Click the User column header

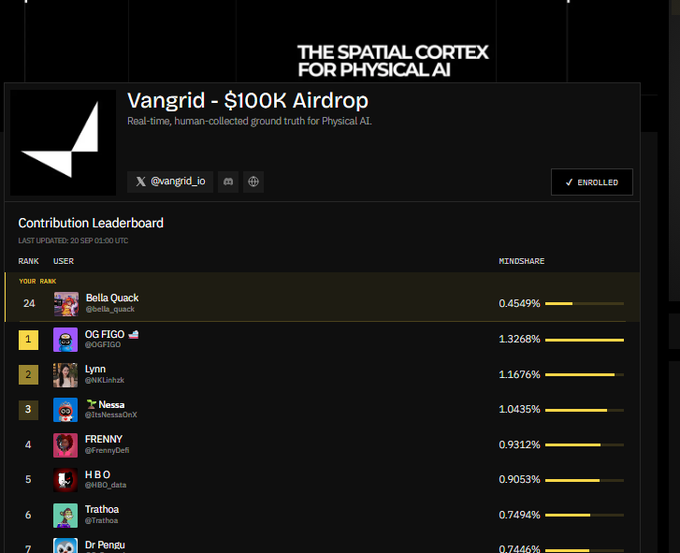pos(63,261)
